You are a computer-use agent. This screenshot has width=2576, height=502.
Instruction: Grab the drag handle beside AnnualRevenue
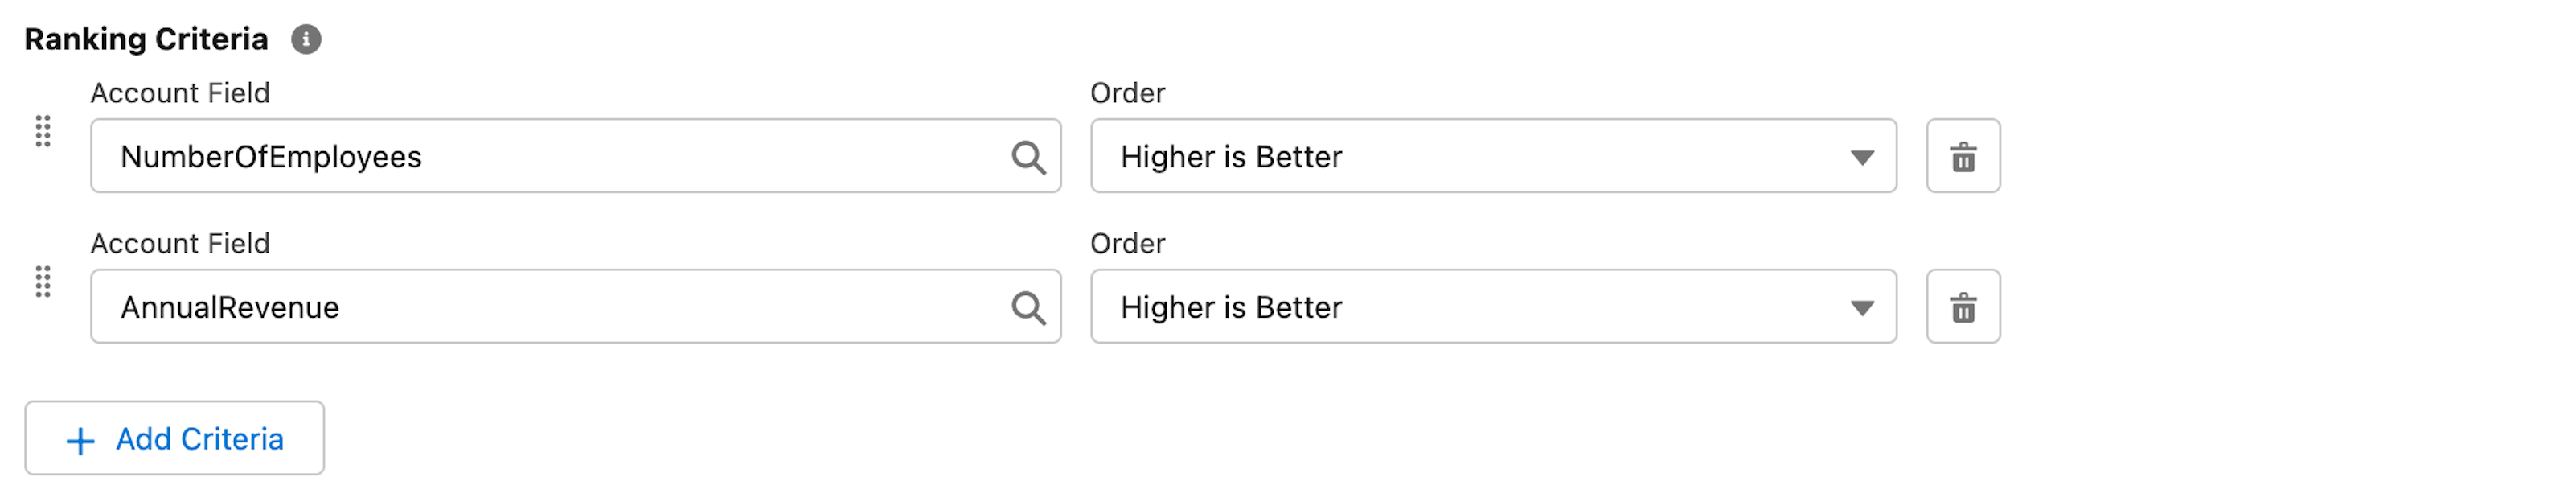tap(43, 282)
